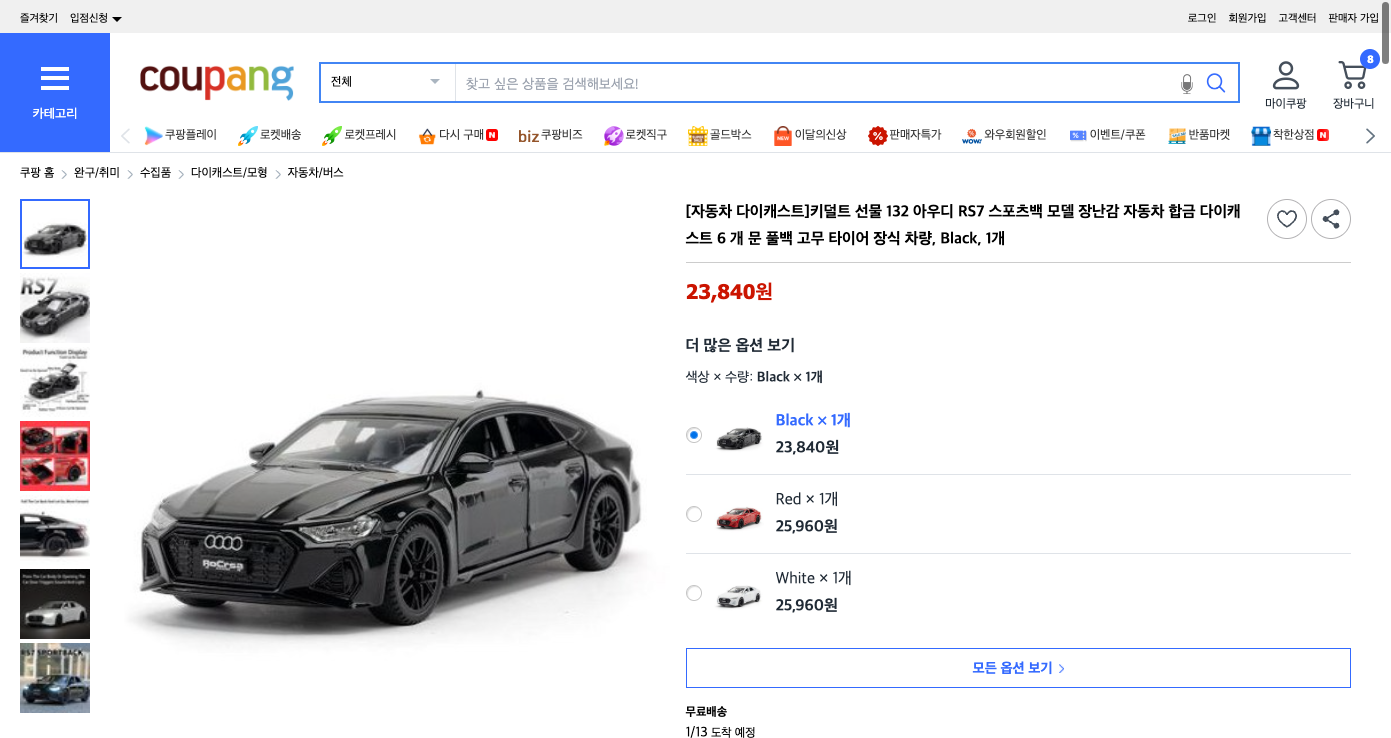Open the 전체 search category dropdown
This screenshot has height=738, width=1391.
[x=386, y=82]
